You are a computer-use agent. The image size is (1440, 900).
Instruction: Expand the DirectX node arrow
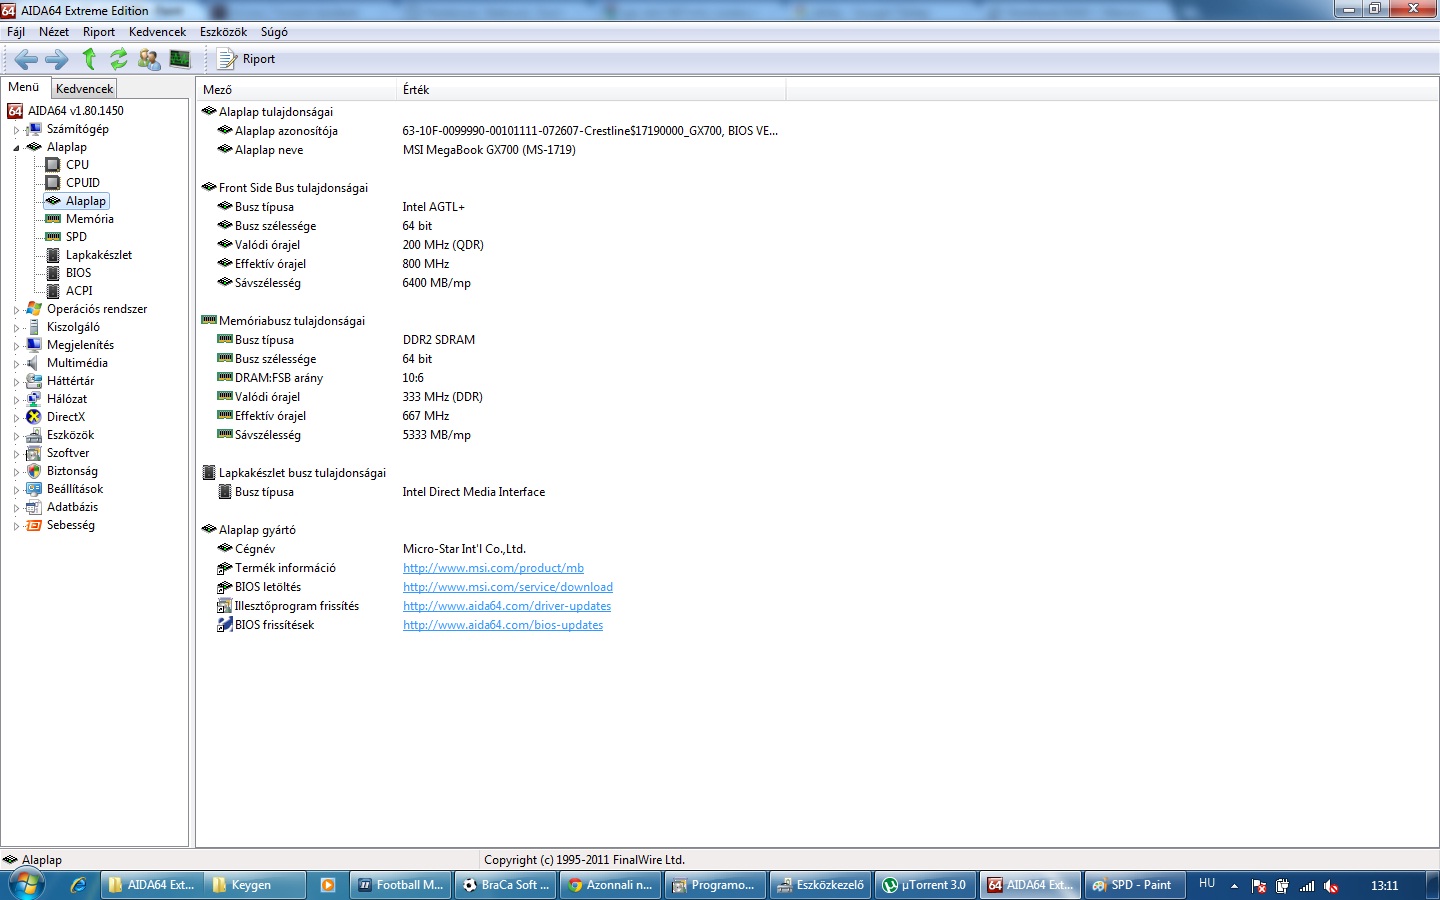coord(16,418)
